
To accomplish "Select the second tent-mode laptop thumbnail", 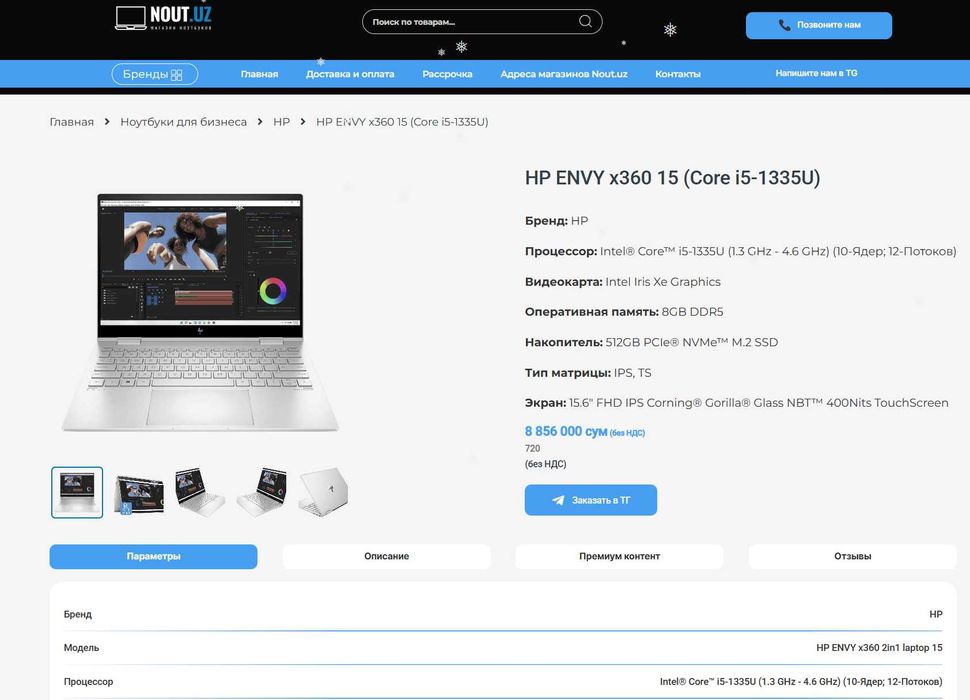I will (x=139, y=492).
